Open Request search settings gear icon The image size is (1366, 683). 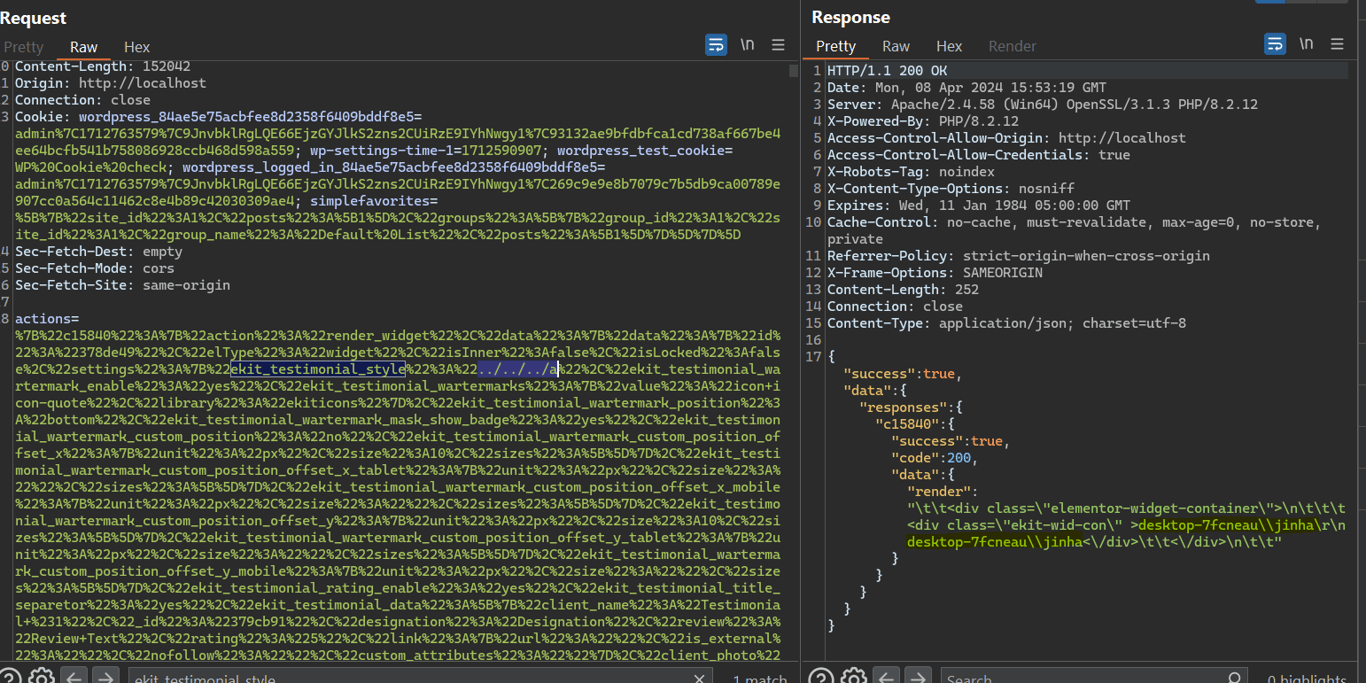pyautogui.click(x=41, y=677)
